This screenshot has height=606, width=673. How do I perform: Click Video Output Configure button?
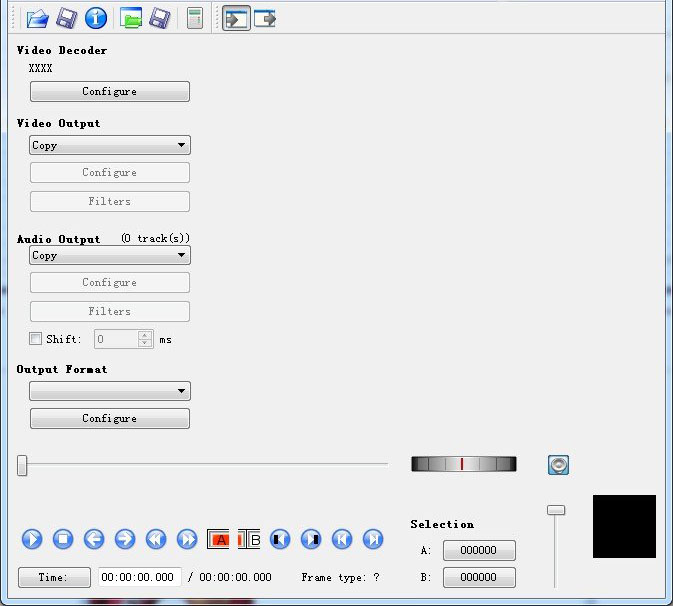coord(110,173)
